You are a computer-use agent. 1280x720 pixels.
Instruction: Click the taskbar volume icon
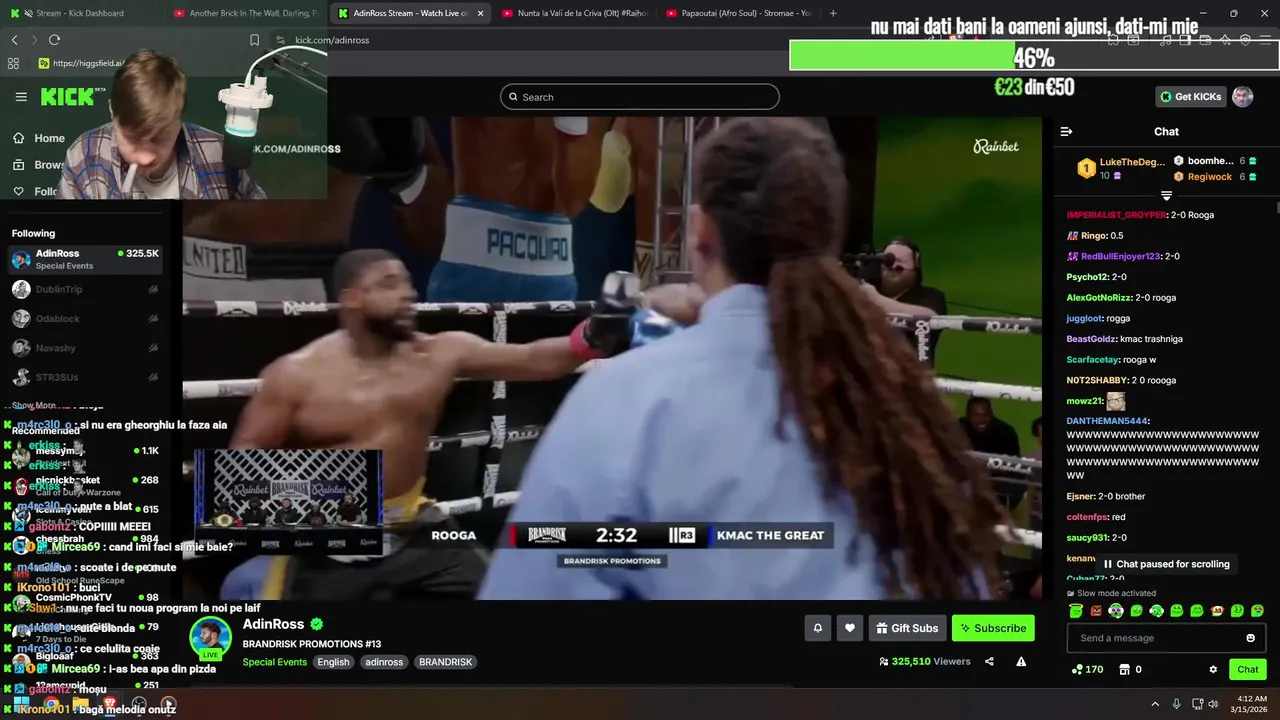[1213, 704]
